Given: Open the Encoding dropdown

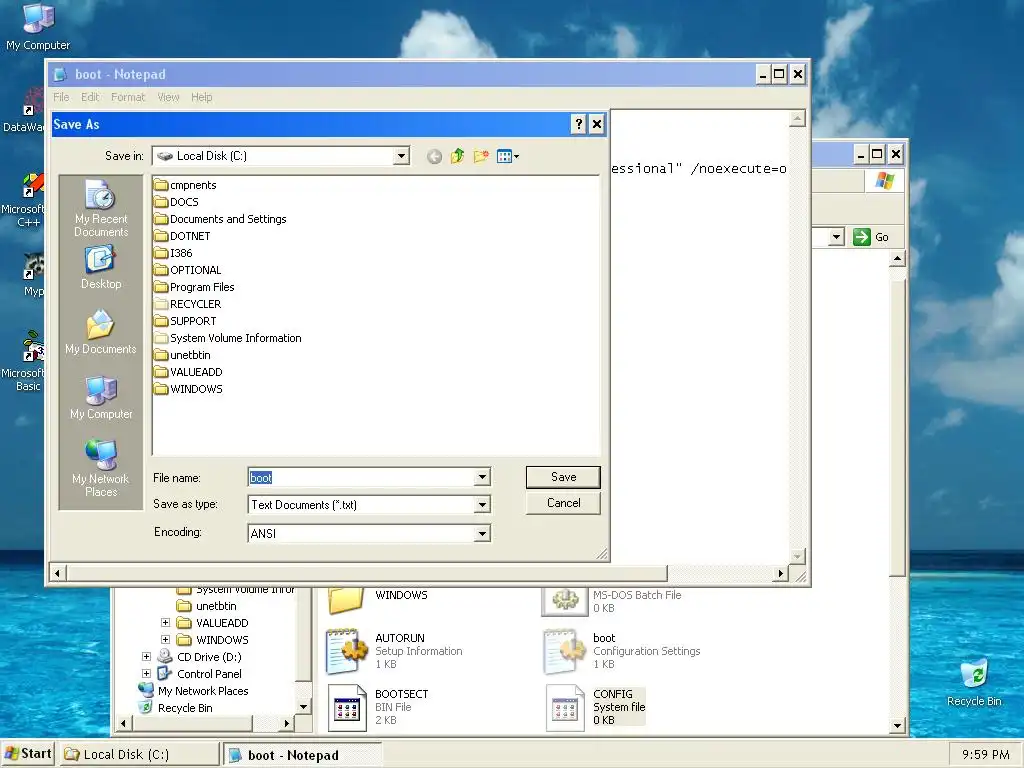Looking at the screenshot, I should (x=482, y=534).
